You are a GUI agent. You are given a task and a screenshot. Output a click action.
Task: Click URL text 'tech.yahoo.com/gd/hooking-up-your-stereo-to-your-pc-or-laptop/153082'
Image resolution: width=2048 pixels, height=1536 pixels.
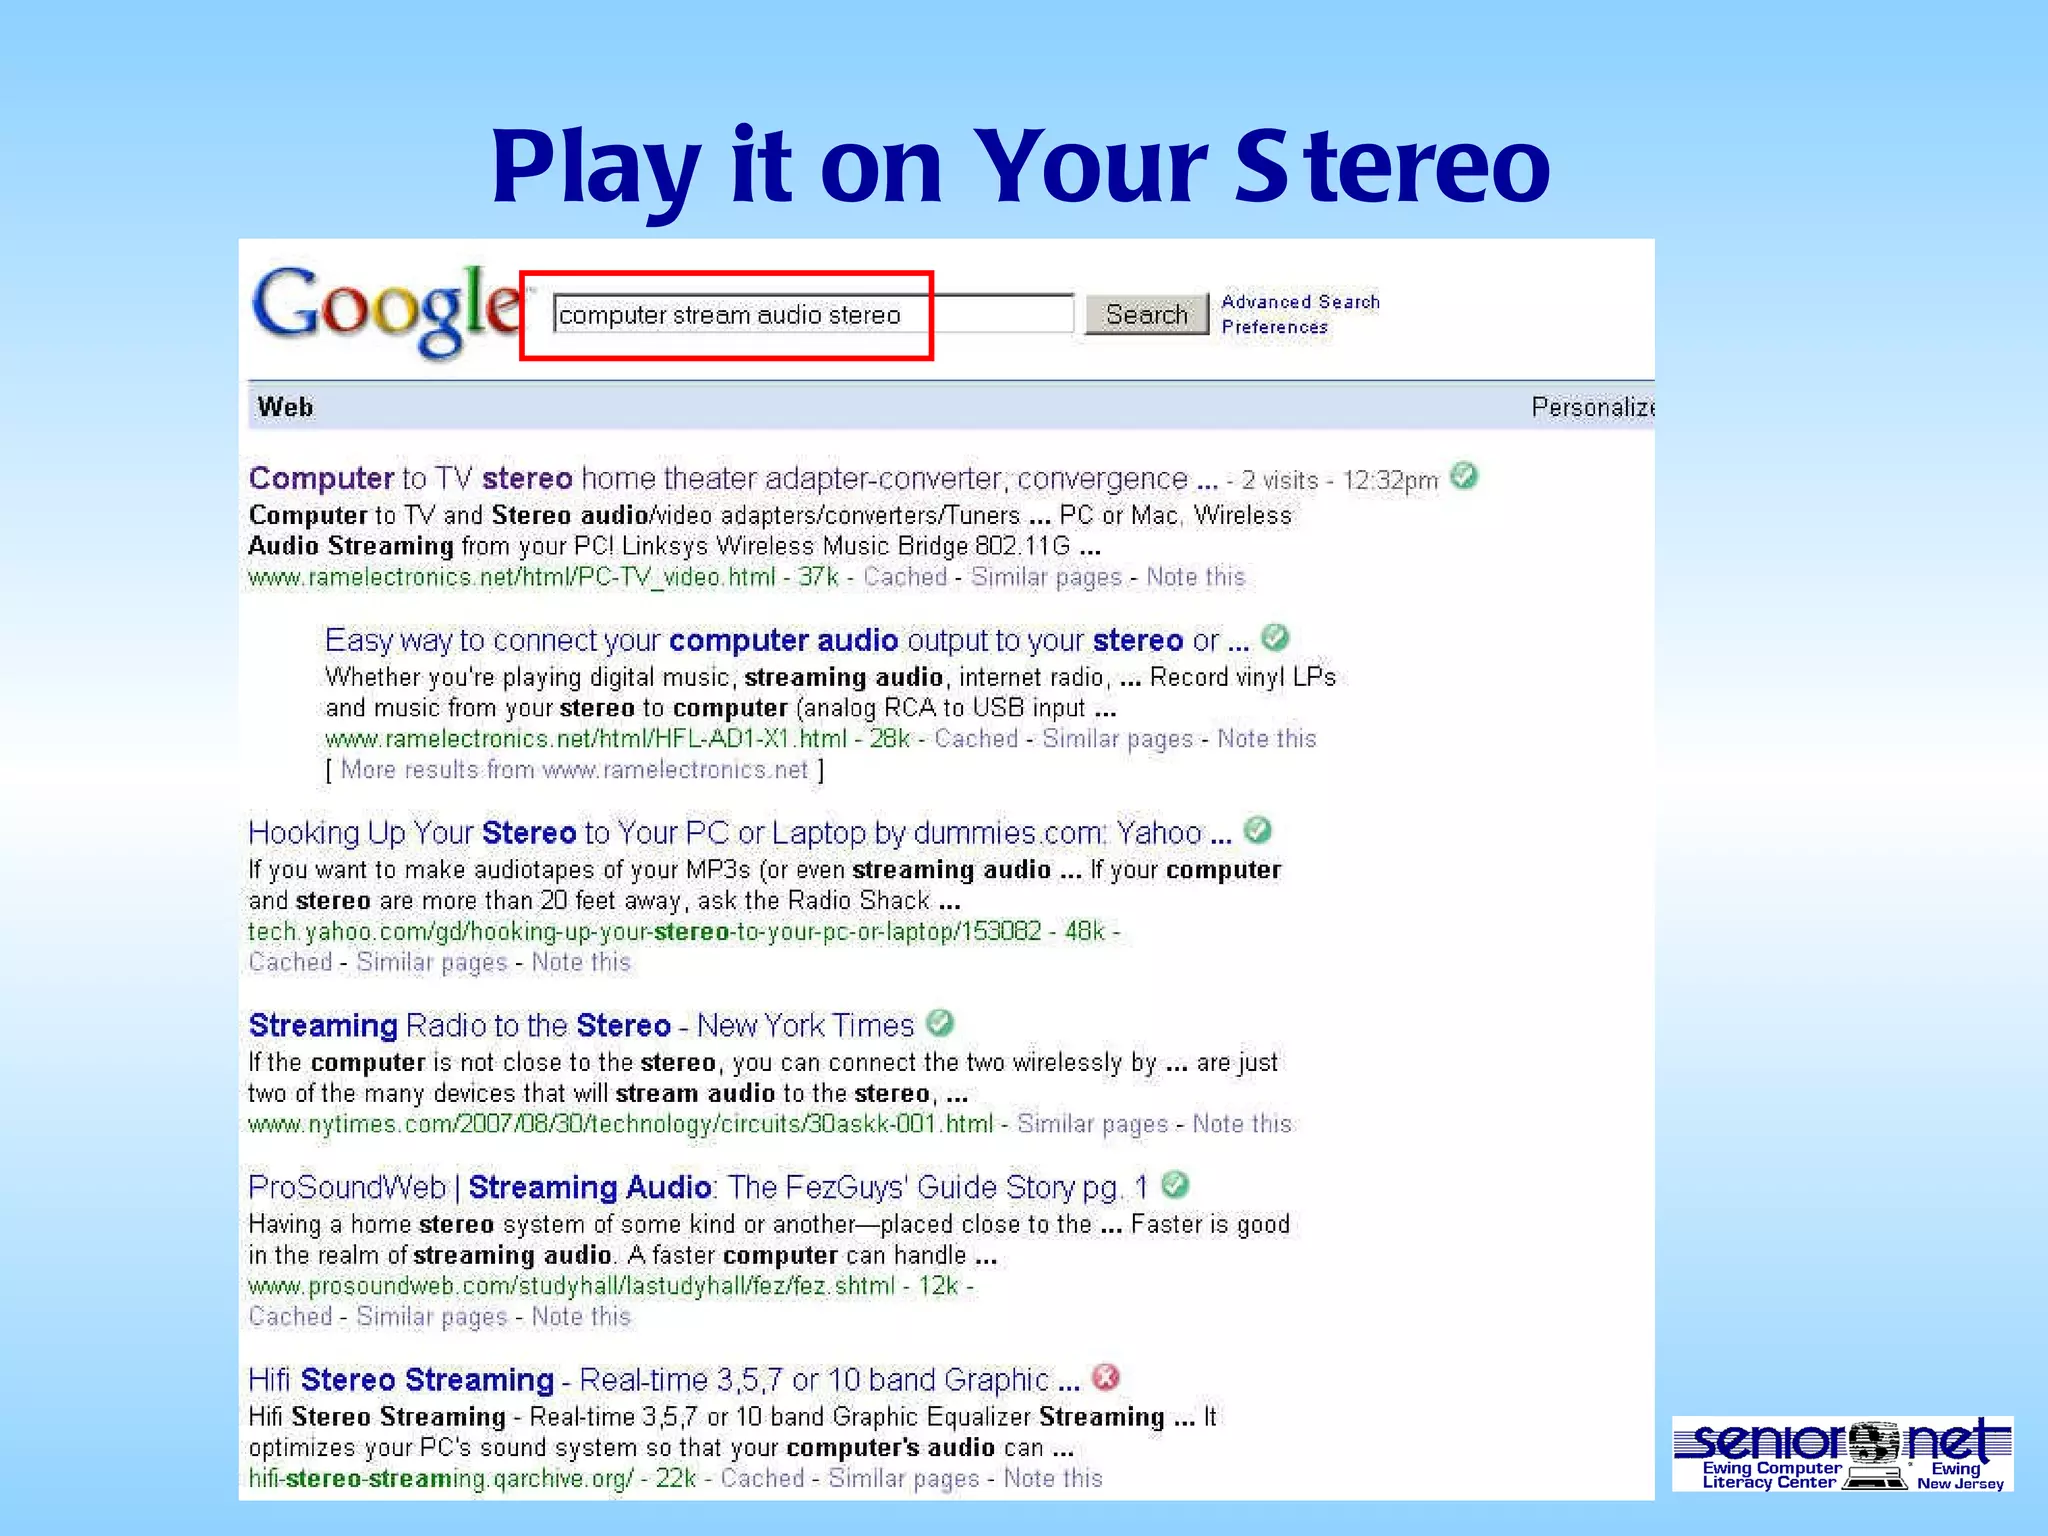coord(645,932)
